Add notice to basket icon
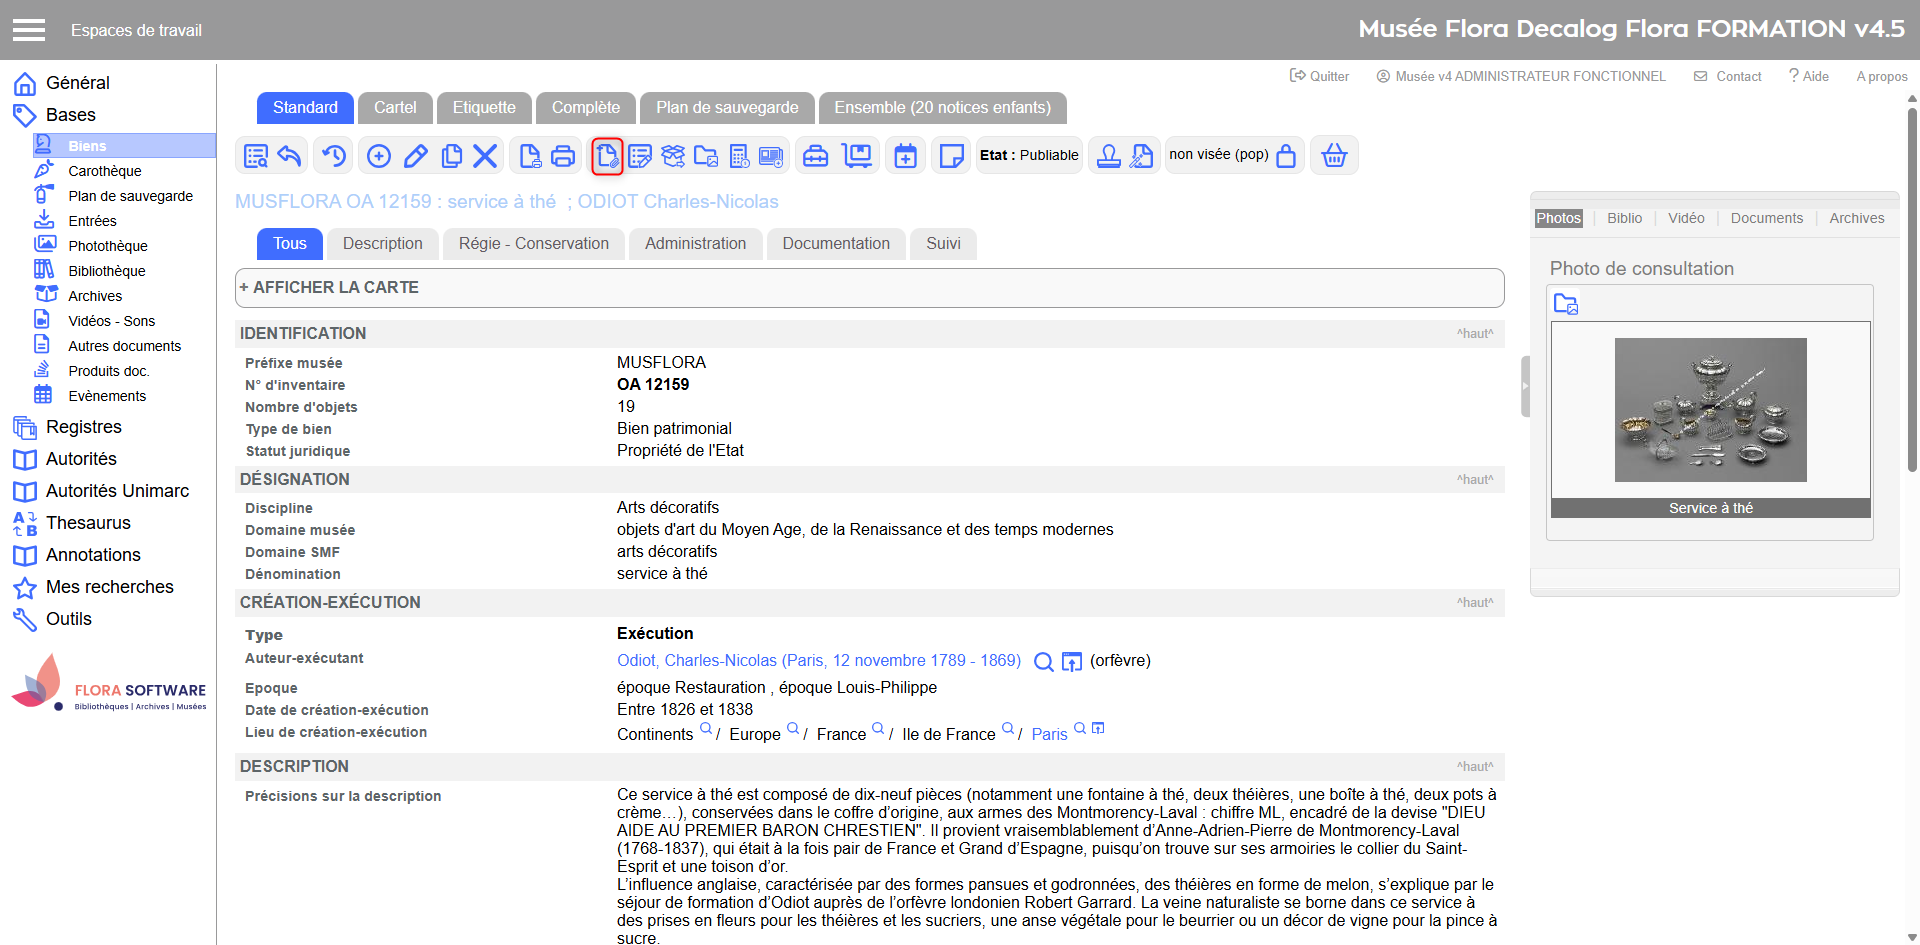1920x945 pixels. 1334,156
